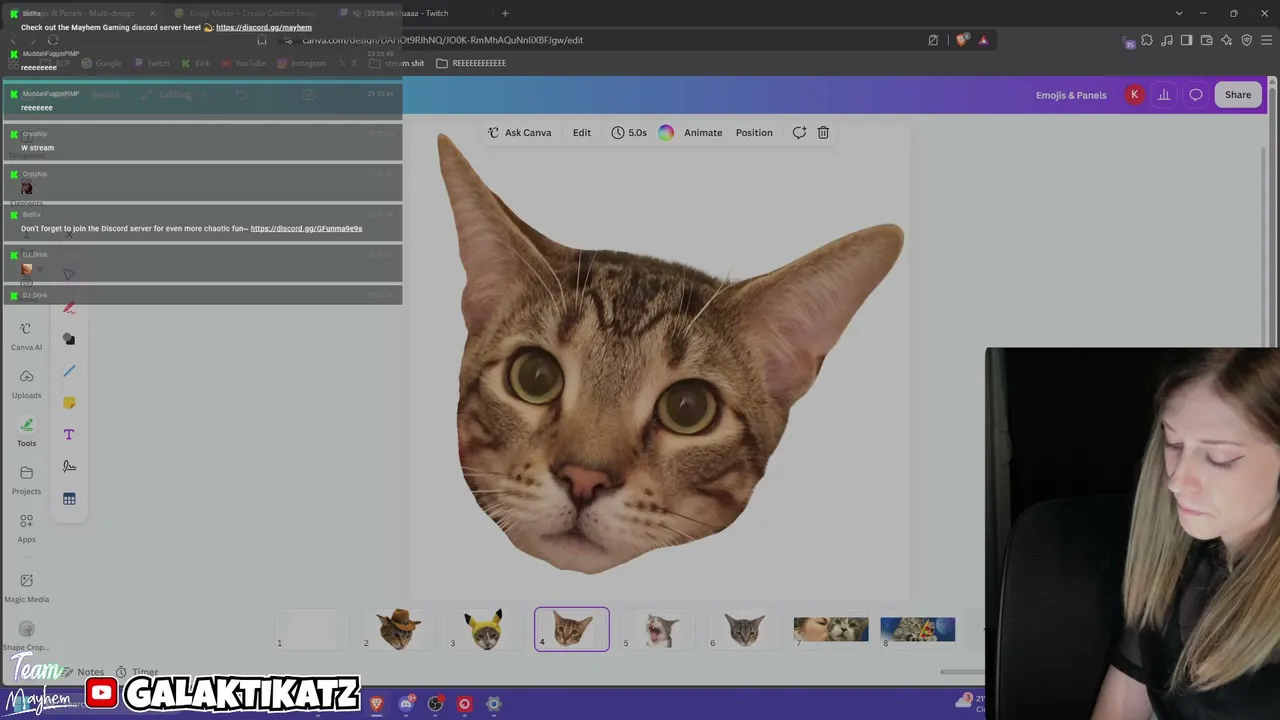Toggle the browser sidebar panel
1280x720 pixels.
1186,40
